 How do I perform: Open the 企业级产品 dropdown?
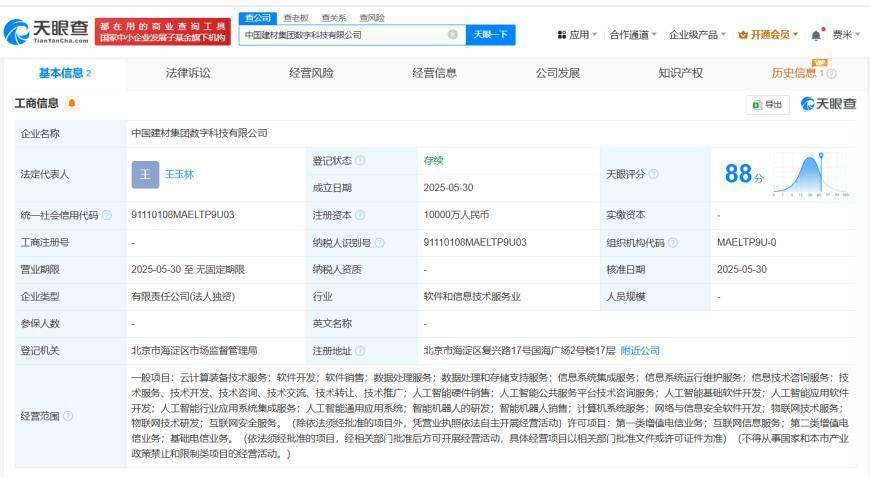697,34
